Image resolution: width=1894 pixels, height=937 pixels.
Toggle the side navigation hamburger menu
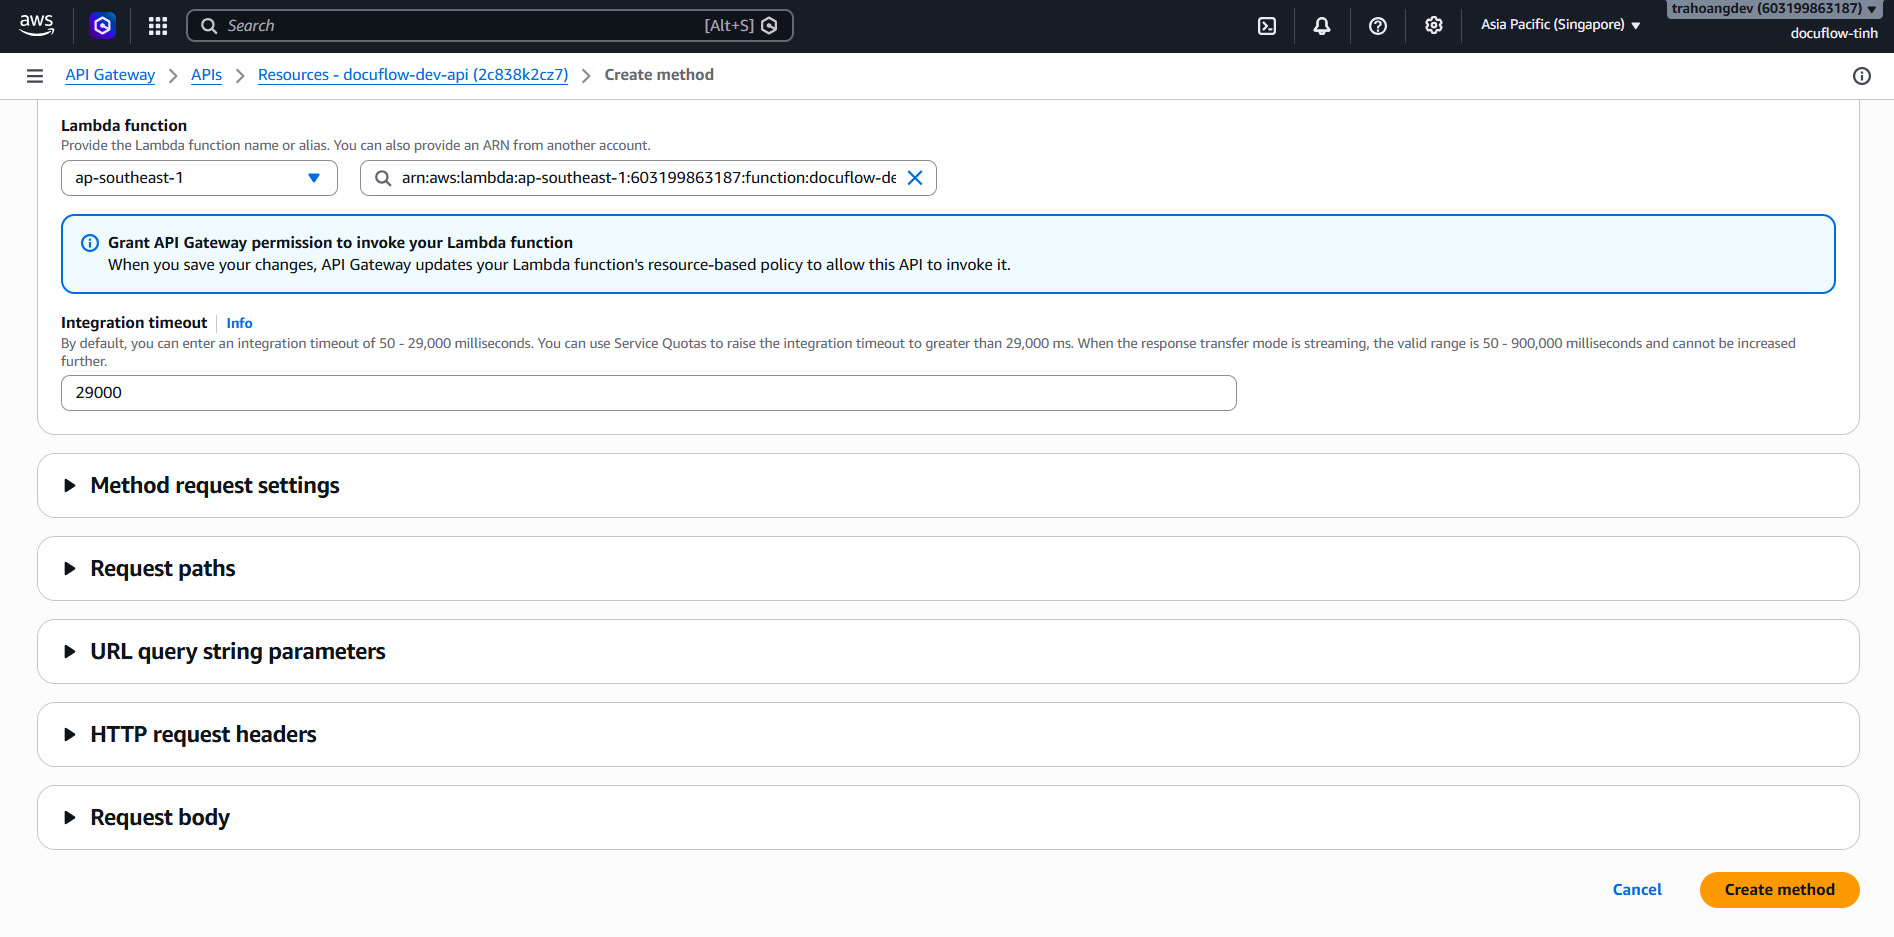(35, 76)
